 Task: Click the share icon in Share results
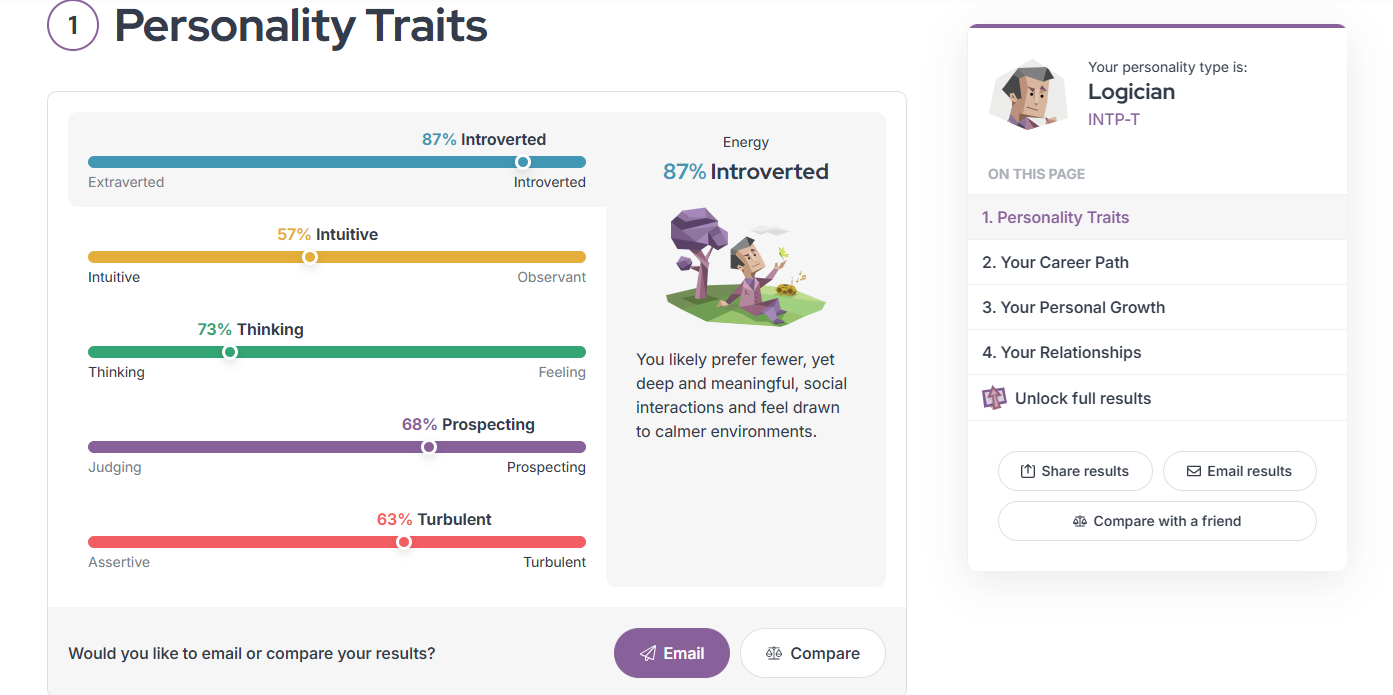[x=1027, y=471]
